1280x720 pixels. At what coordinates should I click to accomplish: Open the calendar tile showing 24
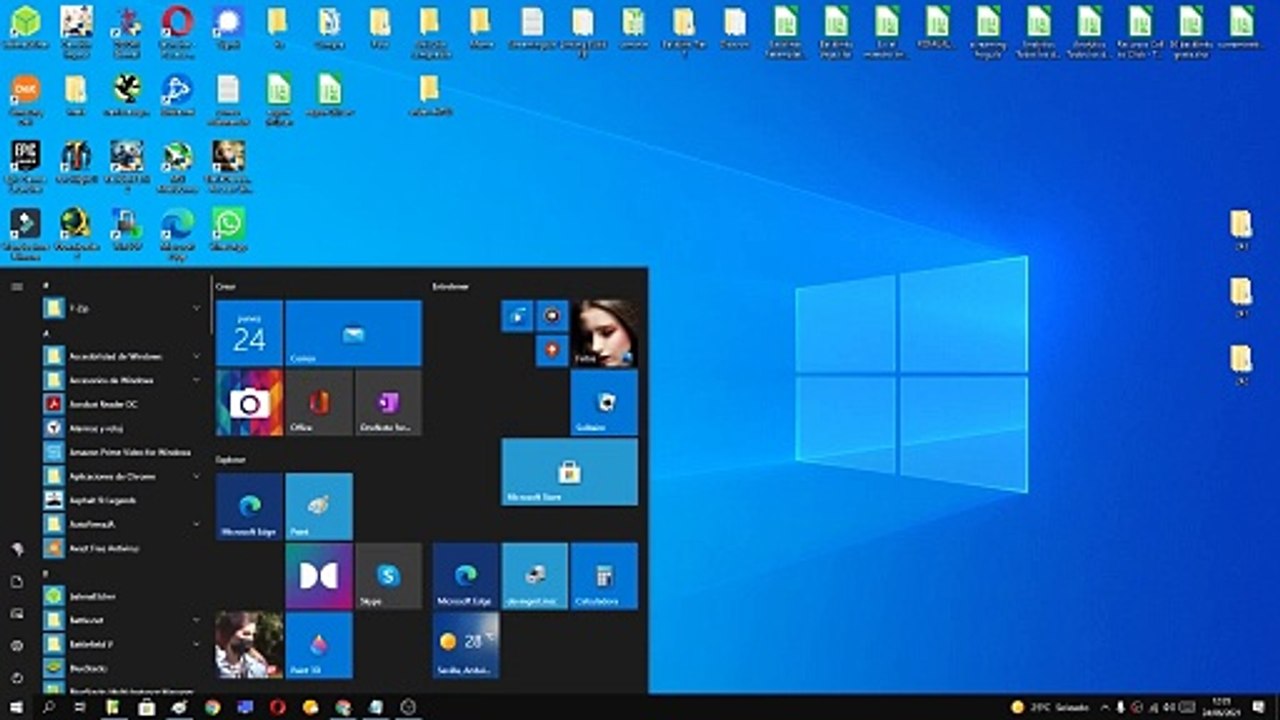pos(249,333)
